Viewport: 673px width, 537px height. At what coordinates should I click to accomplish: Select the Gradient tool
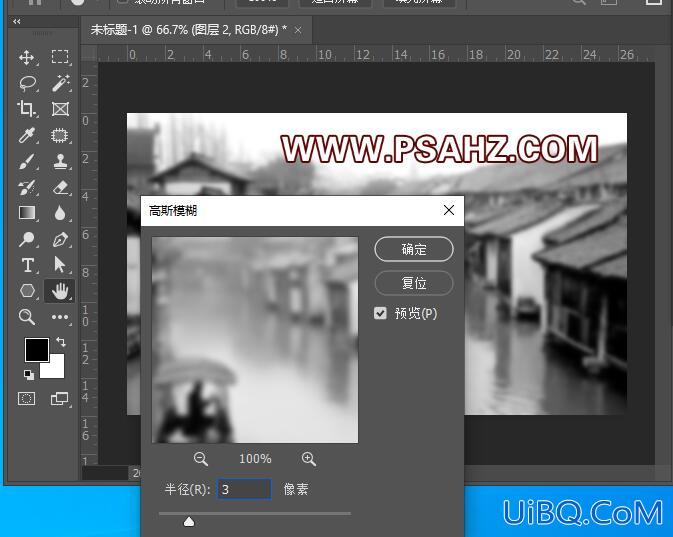27,213
